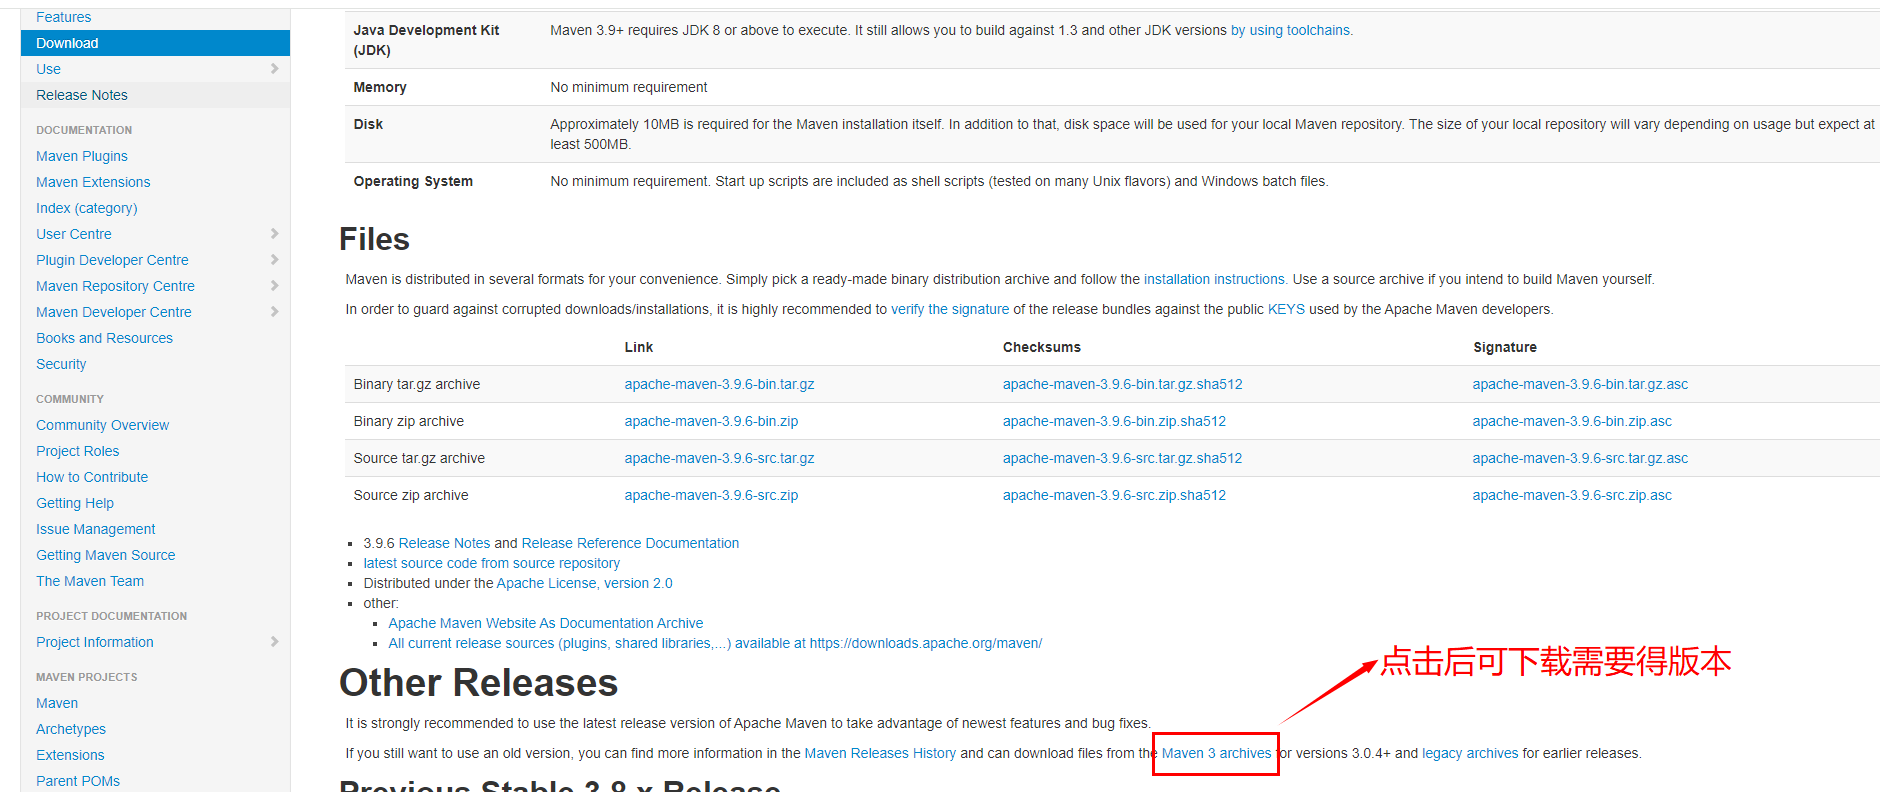Download apache-maven-3.9.6-src.zip
1880x792 pixels.
[x=711, y=495]
